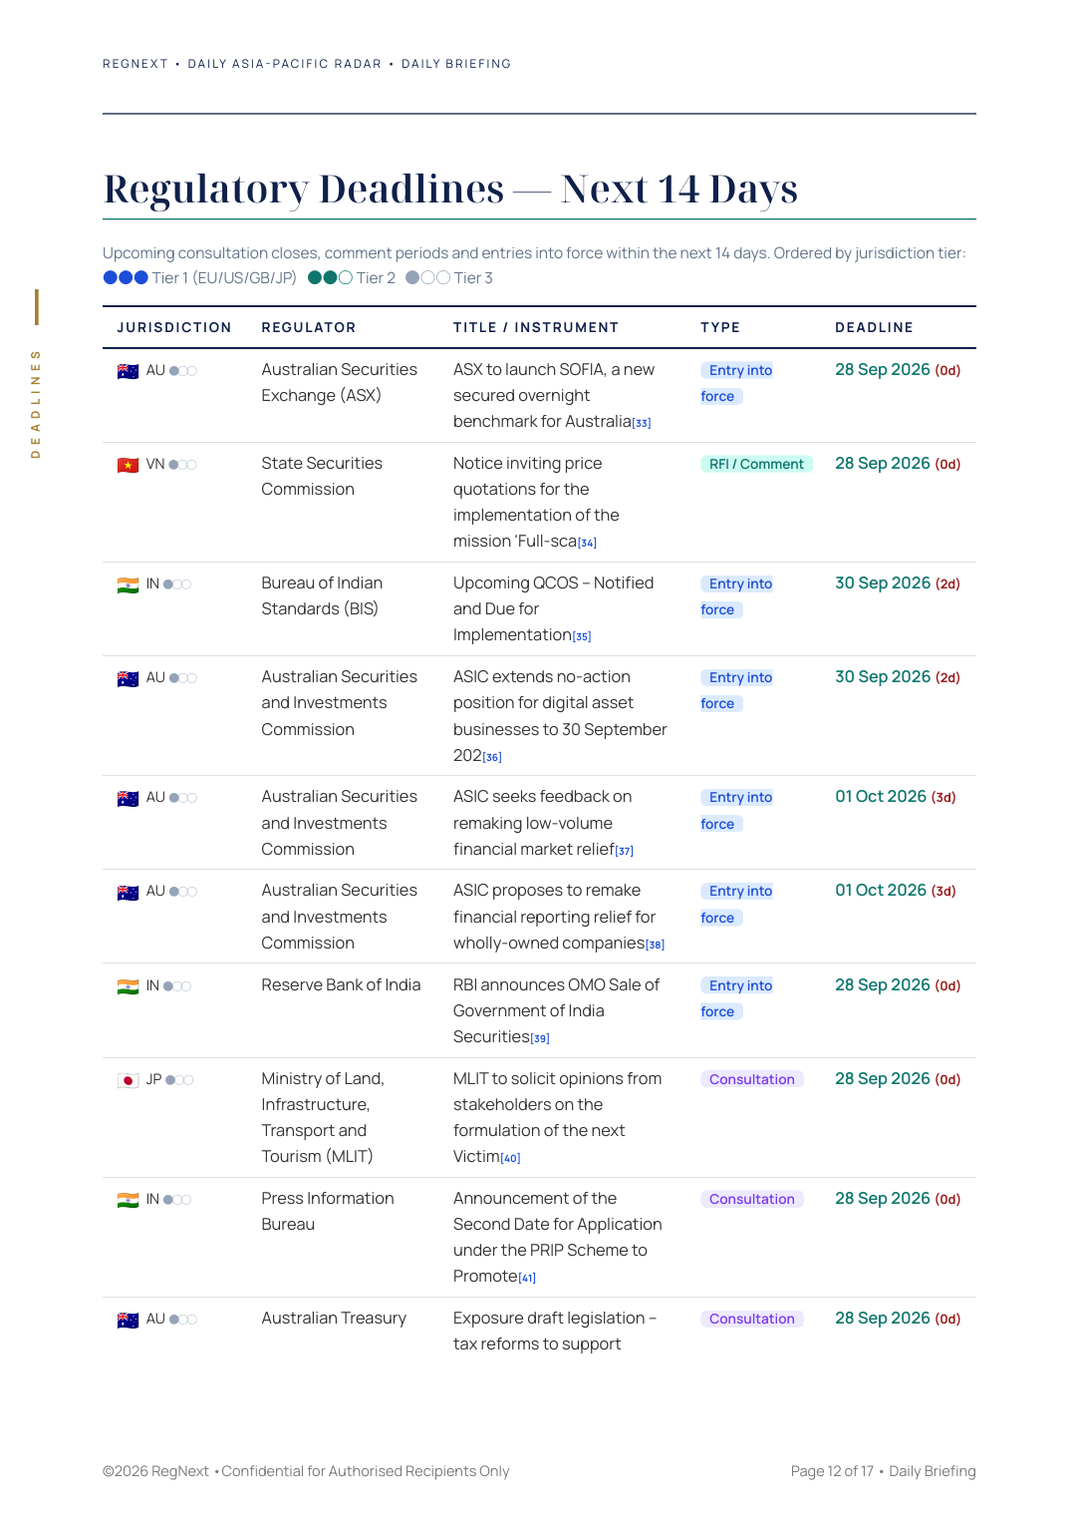The image size is (1080, 1528).
Task: Open footnote reference [36]
Action: [x=492, y=758]
